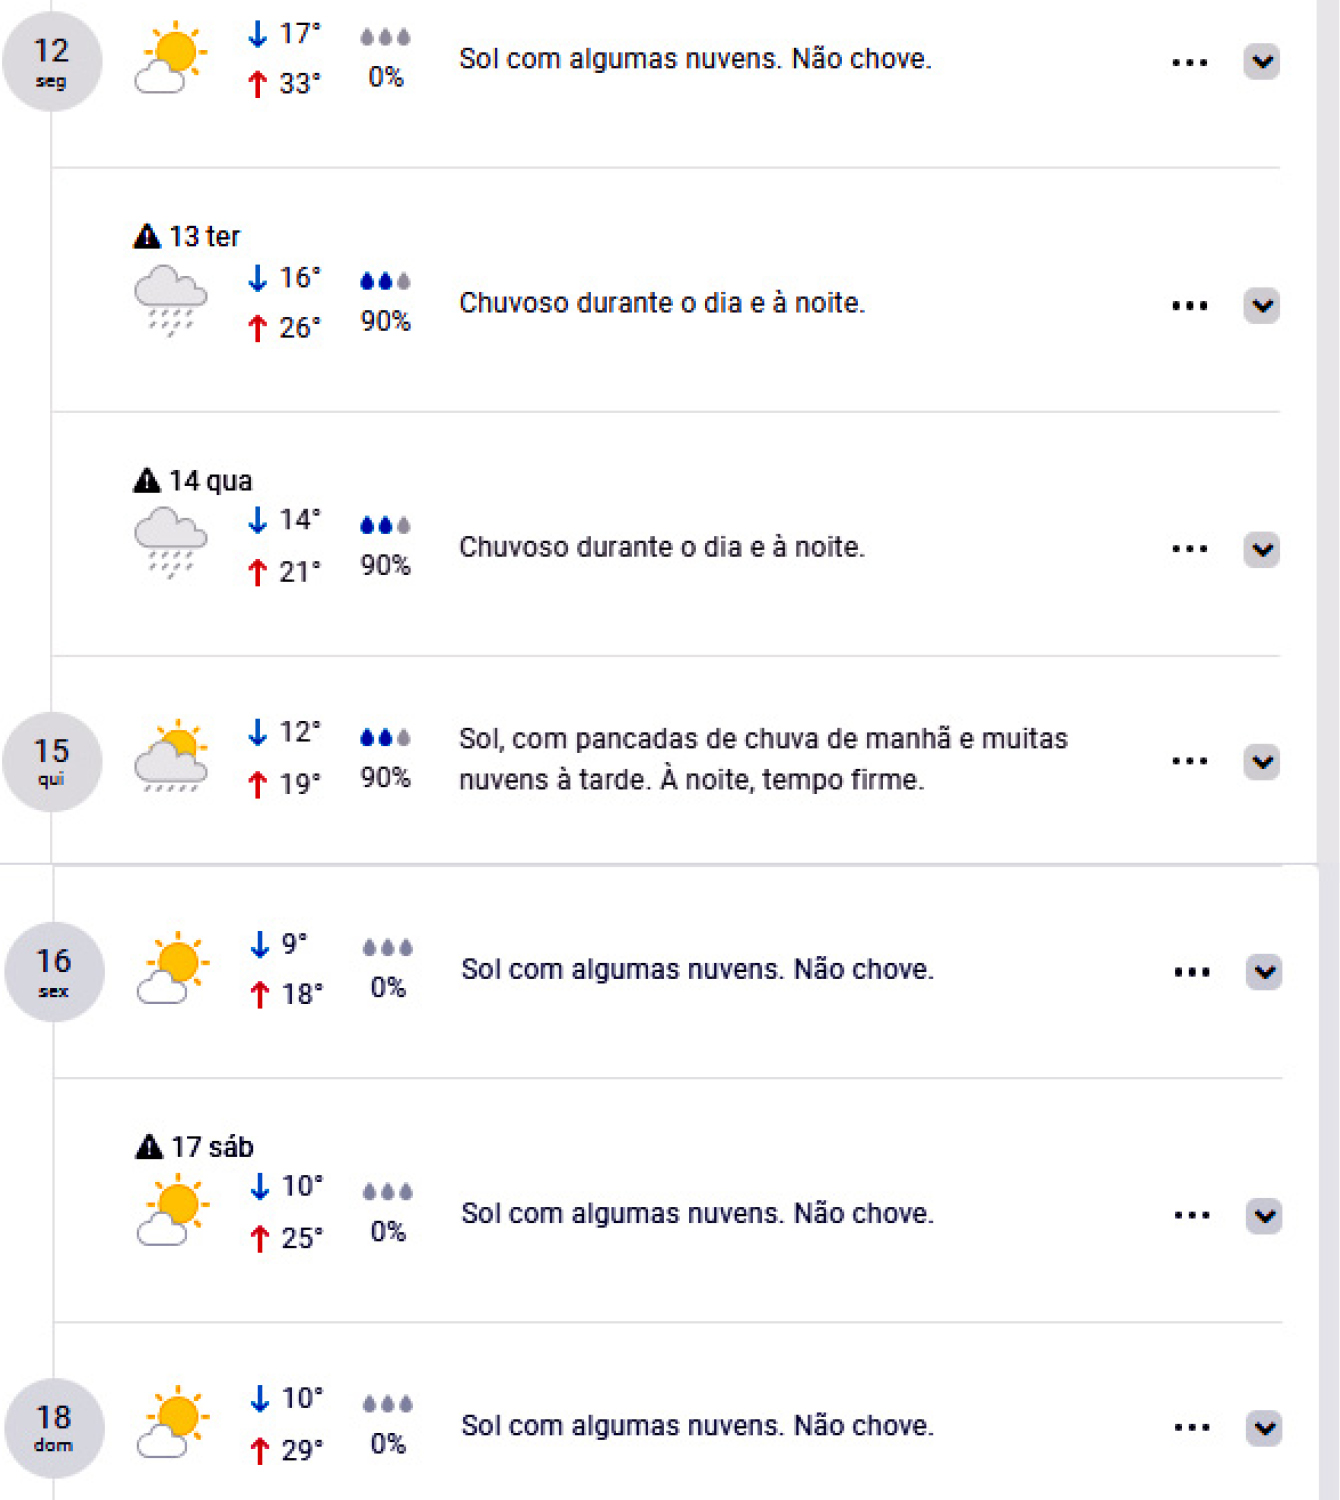Expand the chevron for 17 sáb forecast

[1264, 1216]
